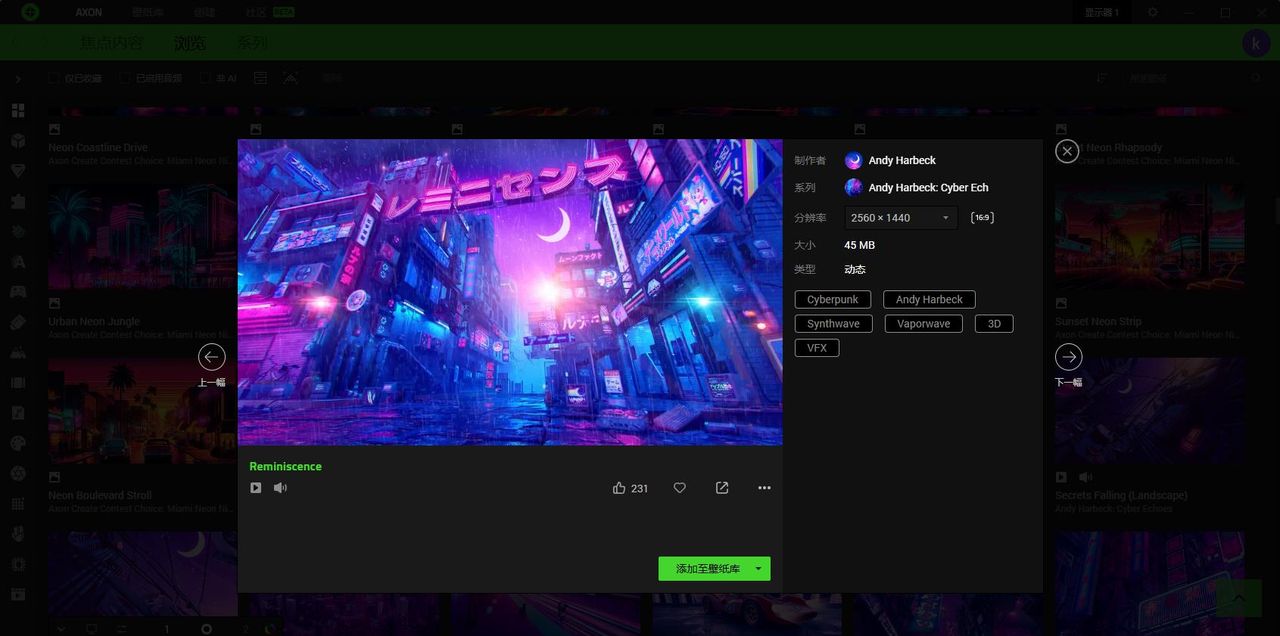
Task: Go to previous wallpaper with 上一幅 arrow
Action: (212, 357)
